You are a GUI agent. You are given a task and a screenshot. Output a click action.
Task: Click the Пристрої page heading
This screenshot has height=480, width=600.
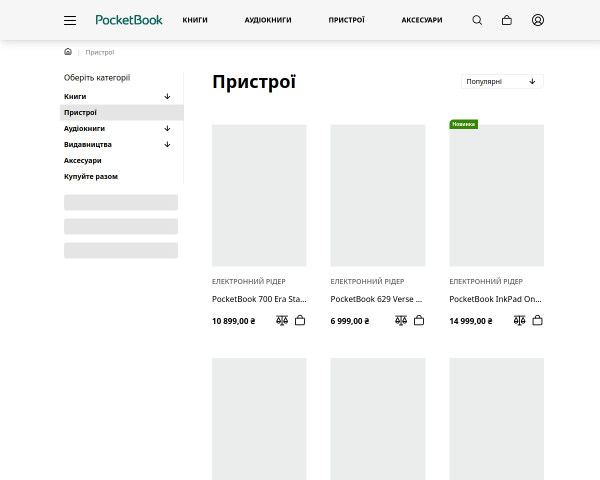coord(254,82)
